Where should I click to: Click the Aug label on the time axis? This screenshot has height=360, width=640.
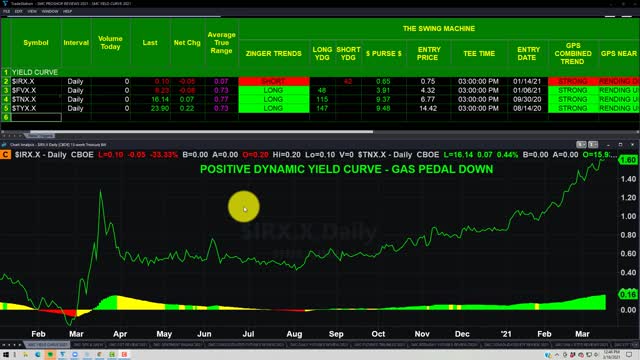[x=294, y=334]
